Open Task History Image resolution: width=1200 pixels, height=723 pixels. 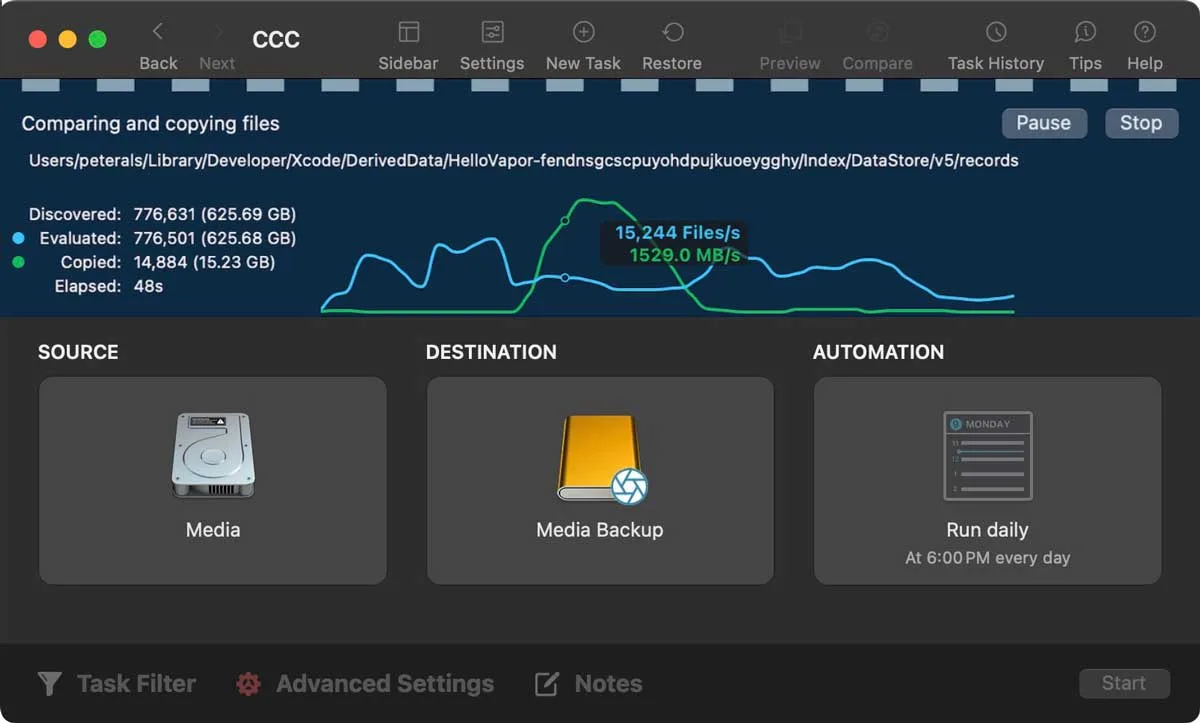click(x=996, y=46)
